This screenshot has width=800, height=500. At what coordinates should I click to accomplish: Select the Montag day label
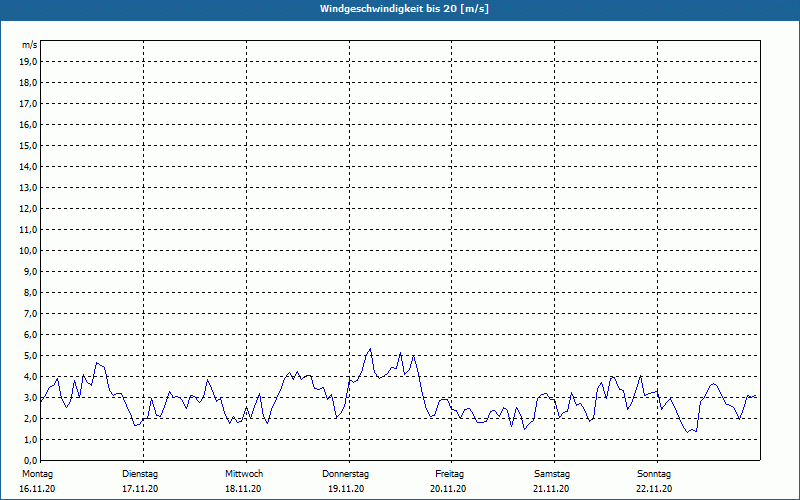click(37, 473)
